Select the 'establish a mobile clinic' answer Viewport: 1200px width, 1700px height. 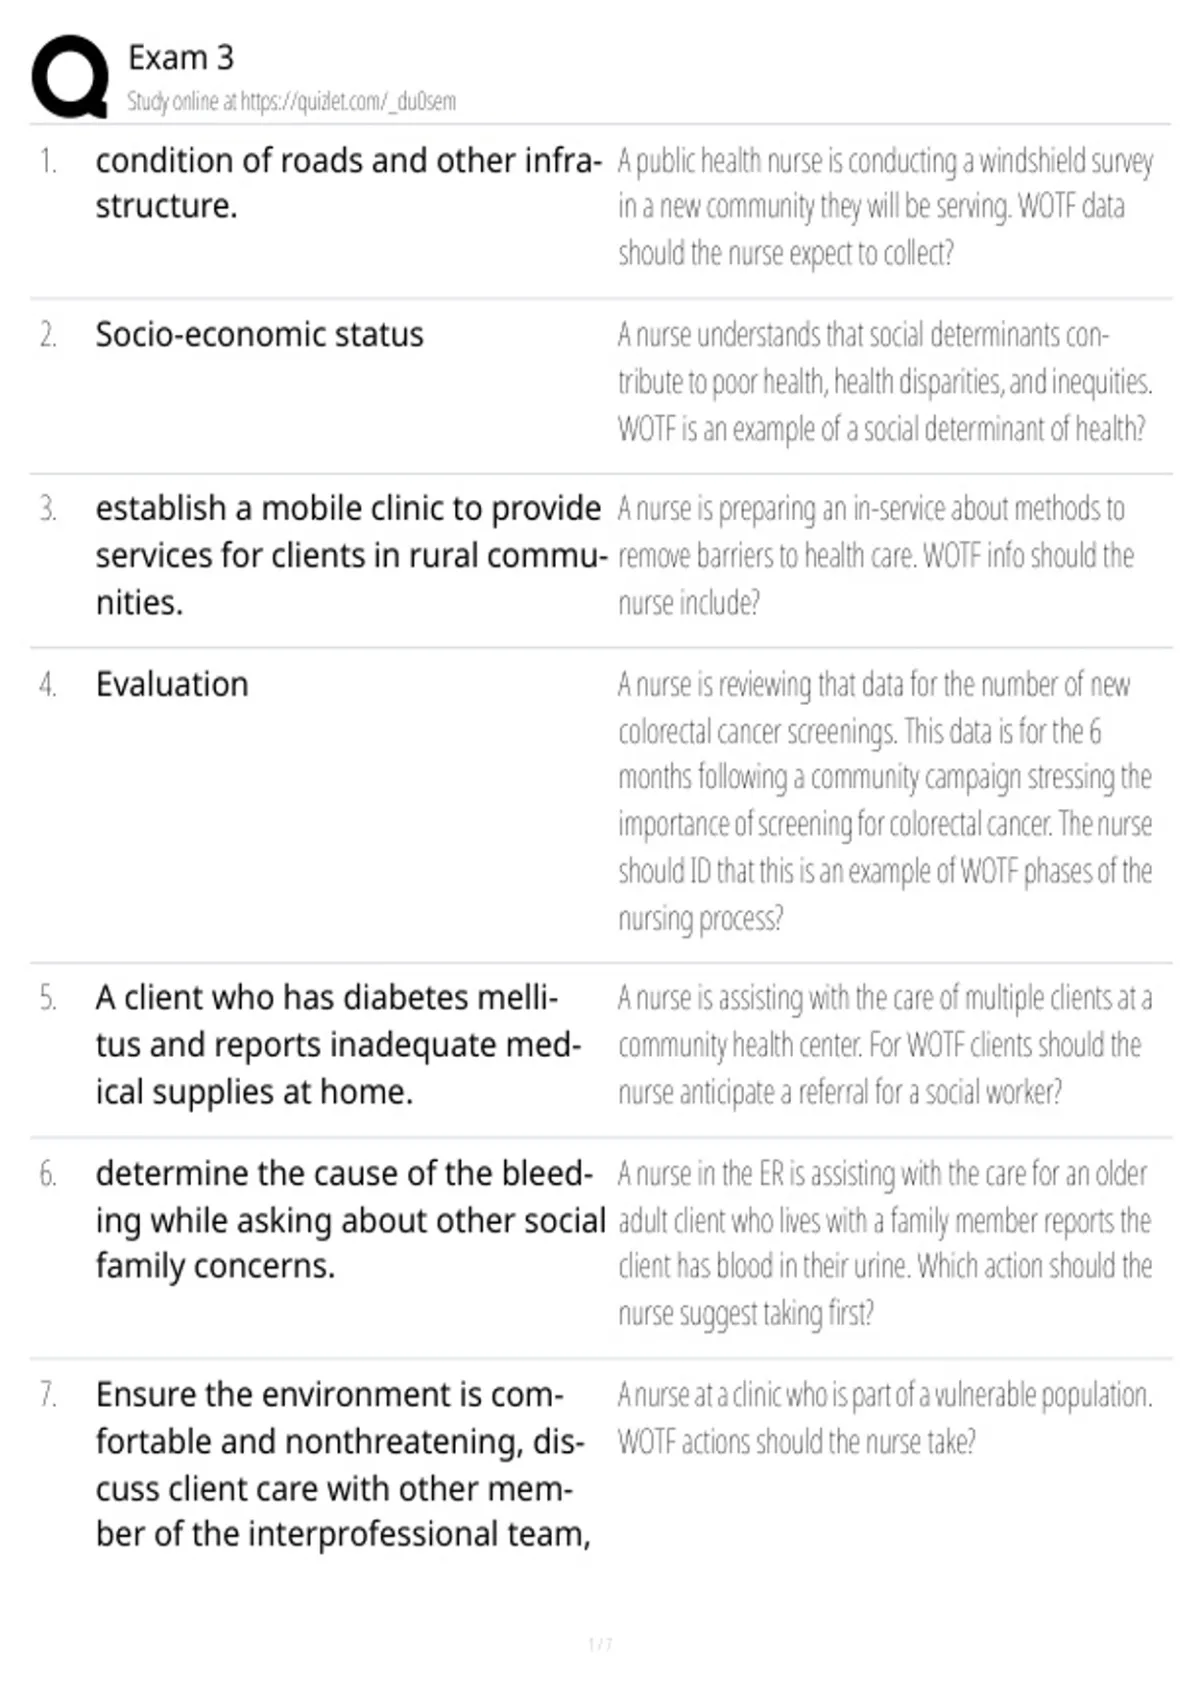pyautogui.click(x=351, y=555)
